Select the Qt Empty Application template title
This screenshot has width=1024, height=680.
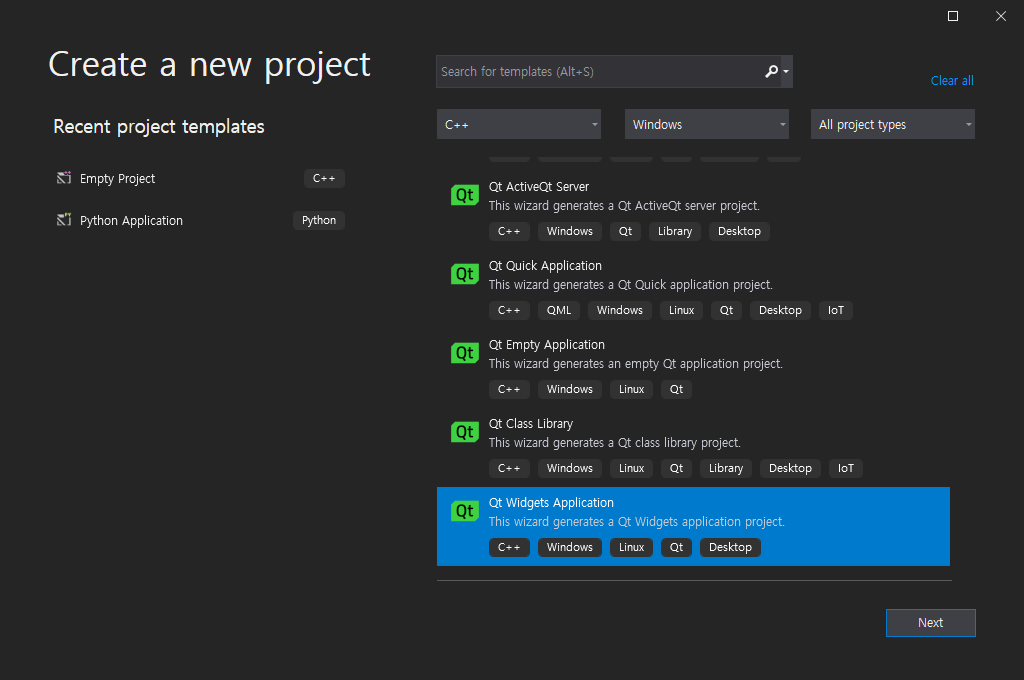point(547,345)
